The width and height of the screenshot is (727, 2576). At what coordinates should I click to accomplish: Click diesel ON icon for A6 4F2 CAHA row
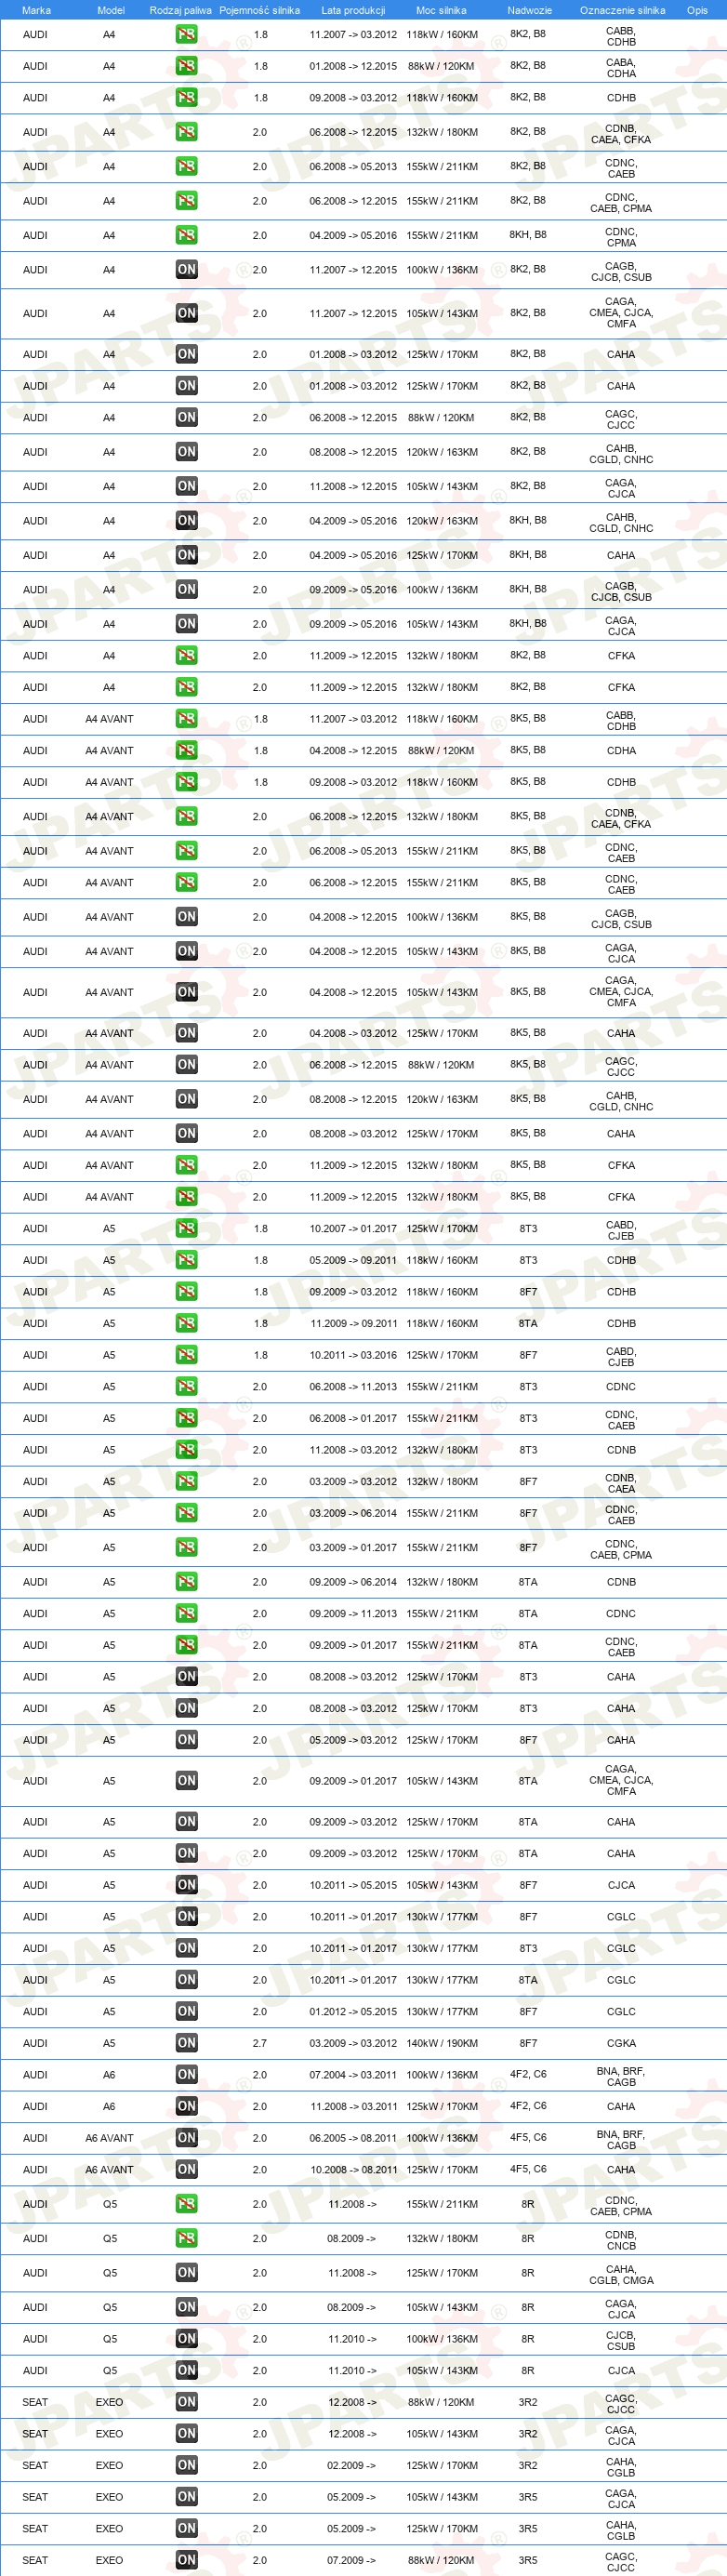click(x=186, y=2106)
